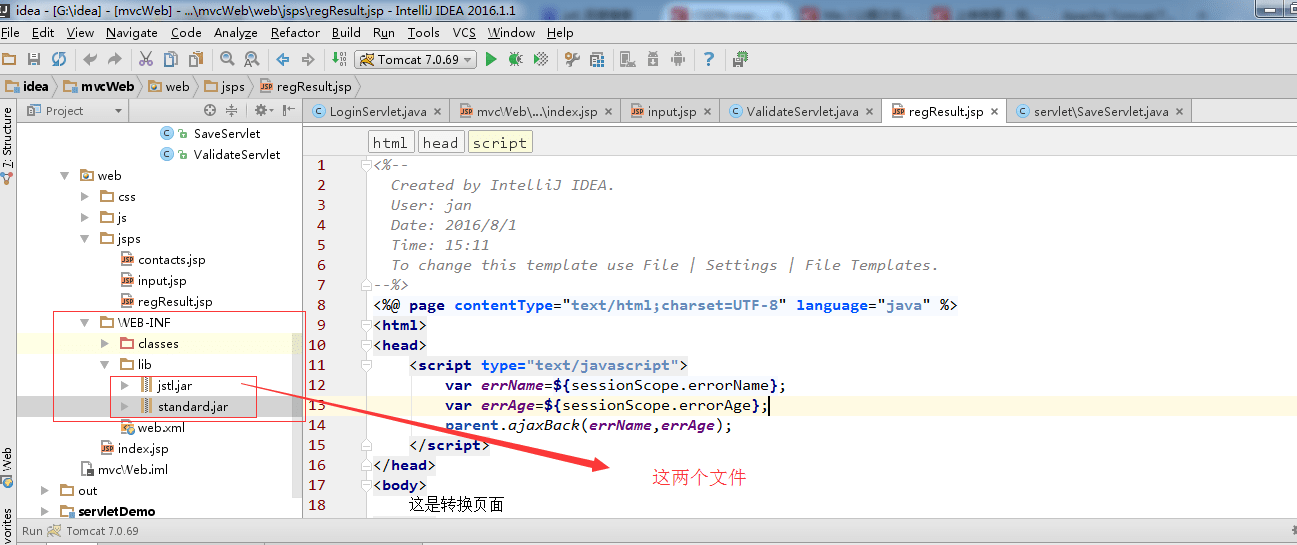Expand the standard.jar node
Screen dimensions: 1297x545
pos(124,406)
